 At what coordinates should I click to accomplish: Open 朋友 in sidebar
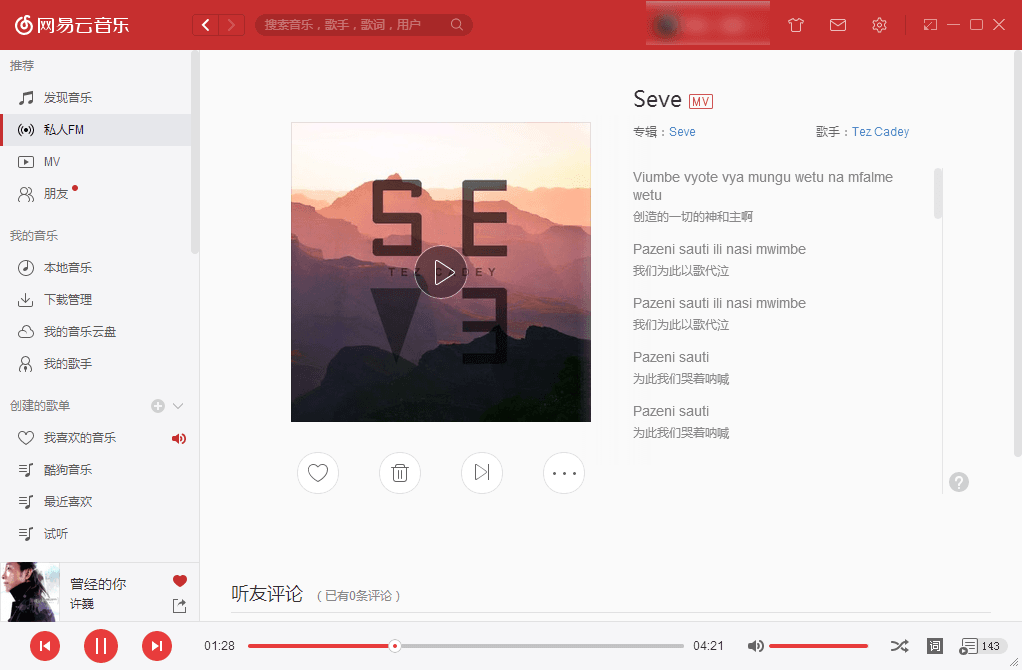[95, 194]
